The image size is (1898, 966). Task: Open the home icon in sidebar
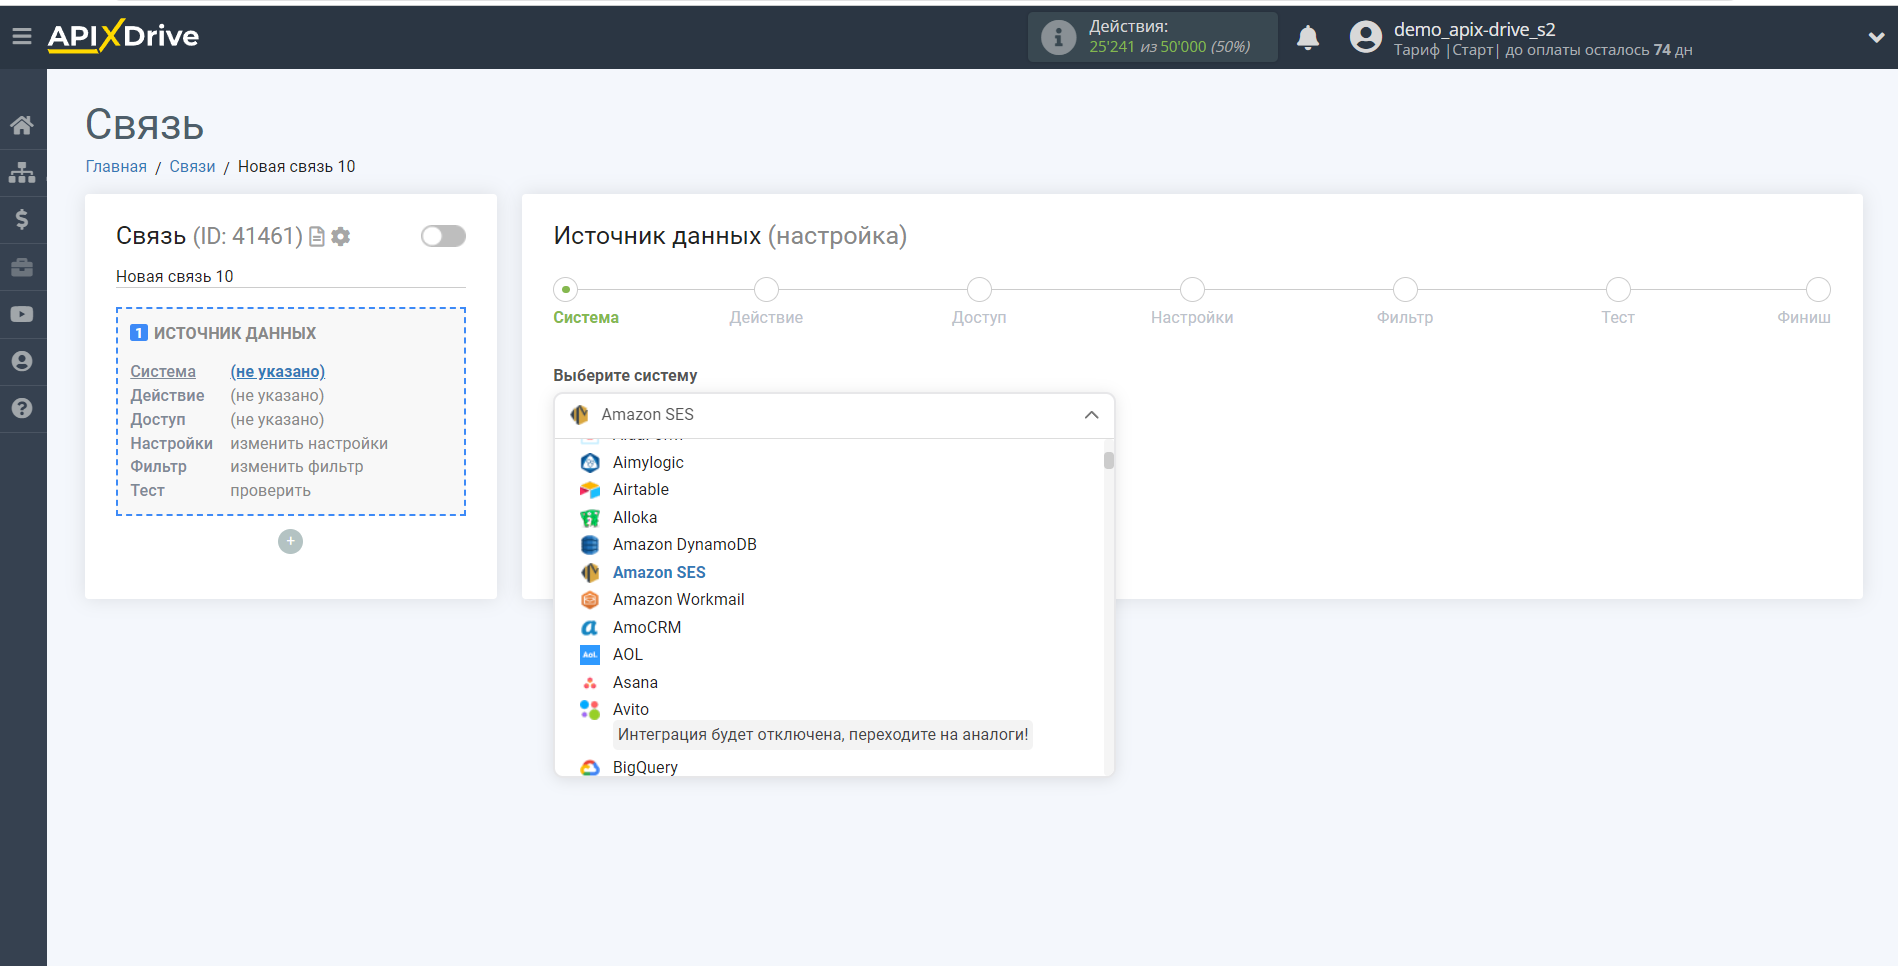22,125
